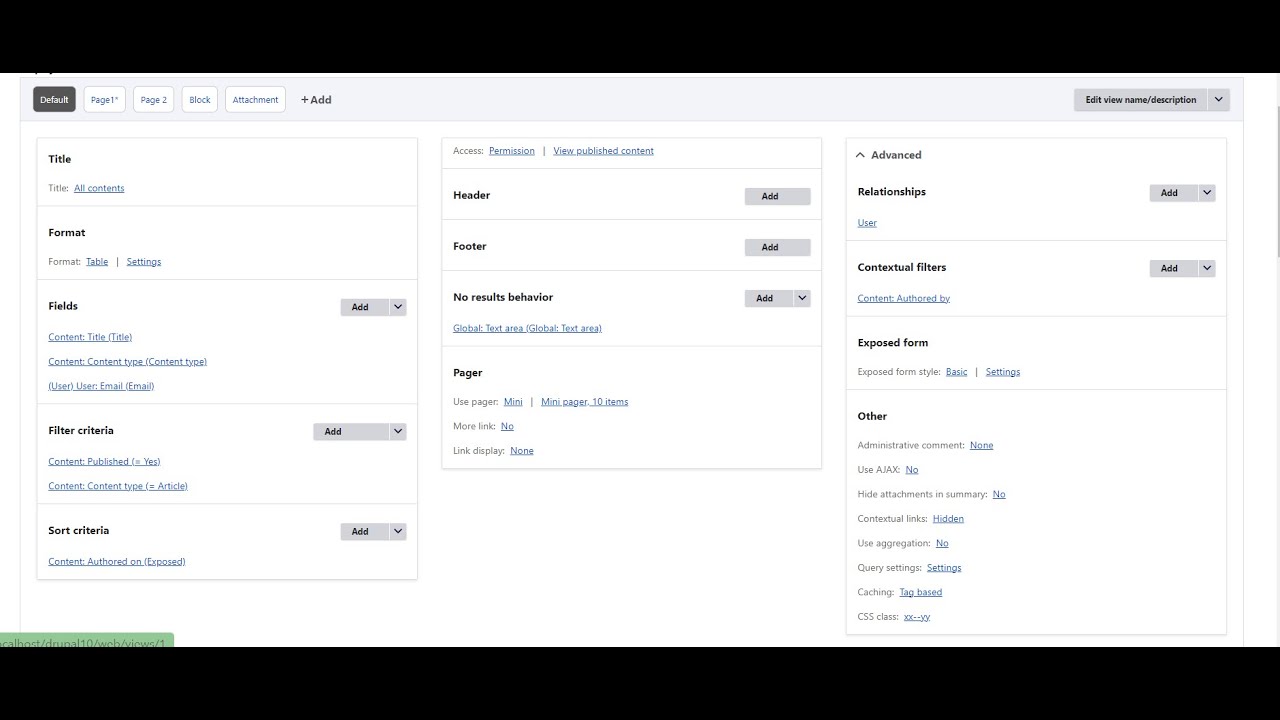Open View published content link
Viewport: 1280px width, 720px height.
(603, 151)
